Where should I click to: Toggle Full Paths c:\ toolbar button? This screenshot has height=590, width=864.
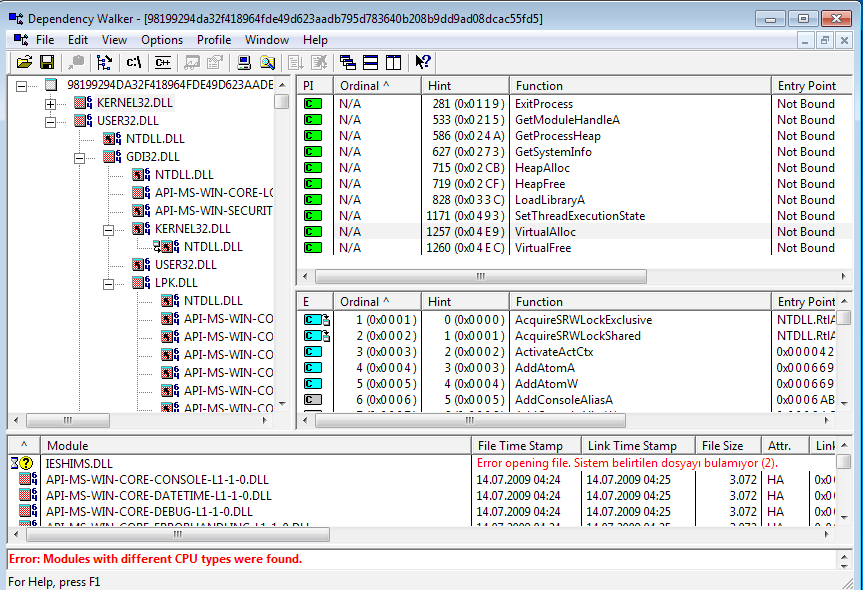tap(134, 62)
